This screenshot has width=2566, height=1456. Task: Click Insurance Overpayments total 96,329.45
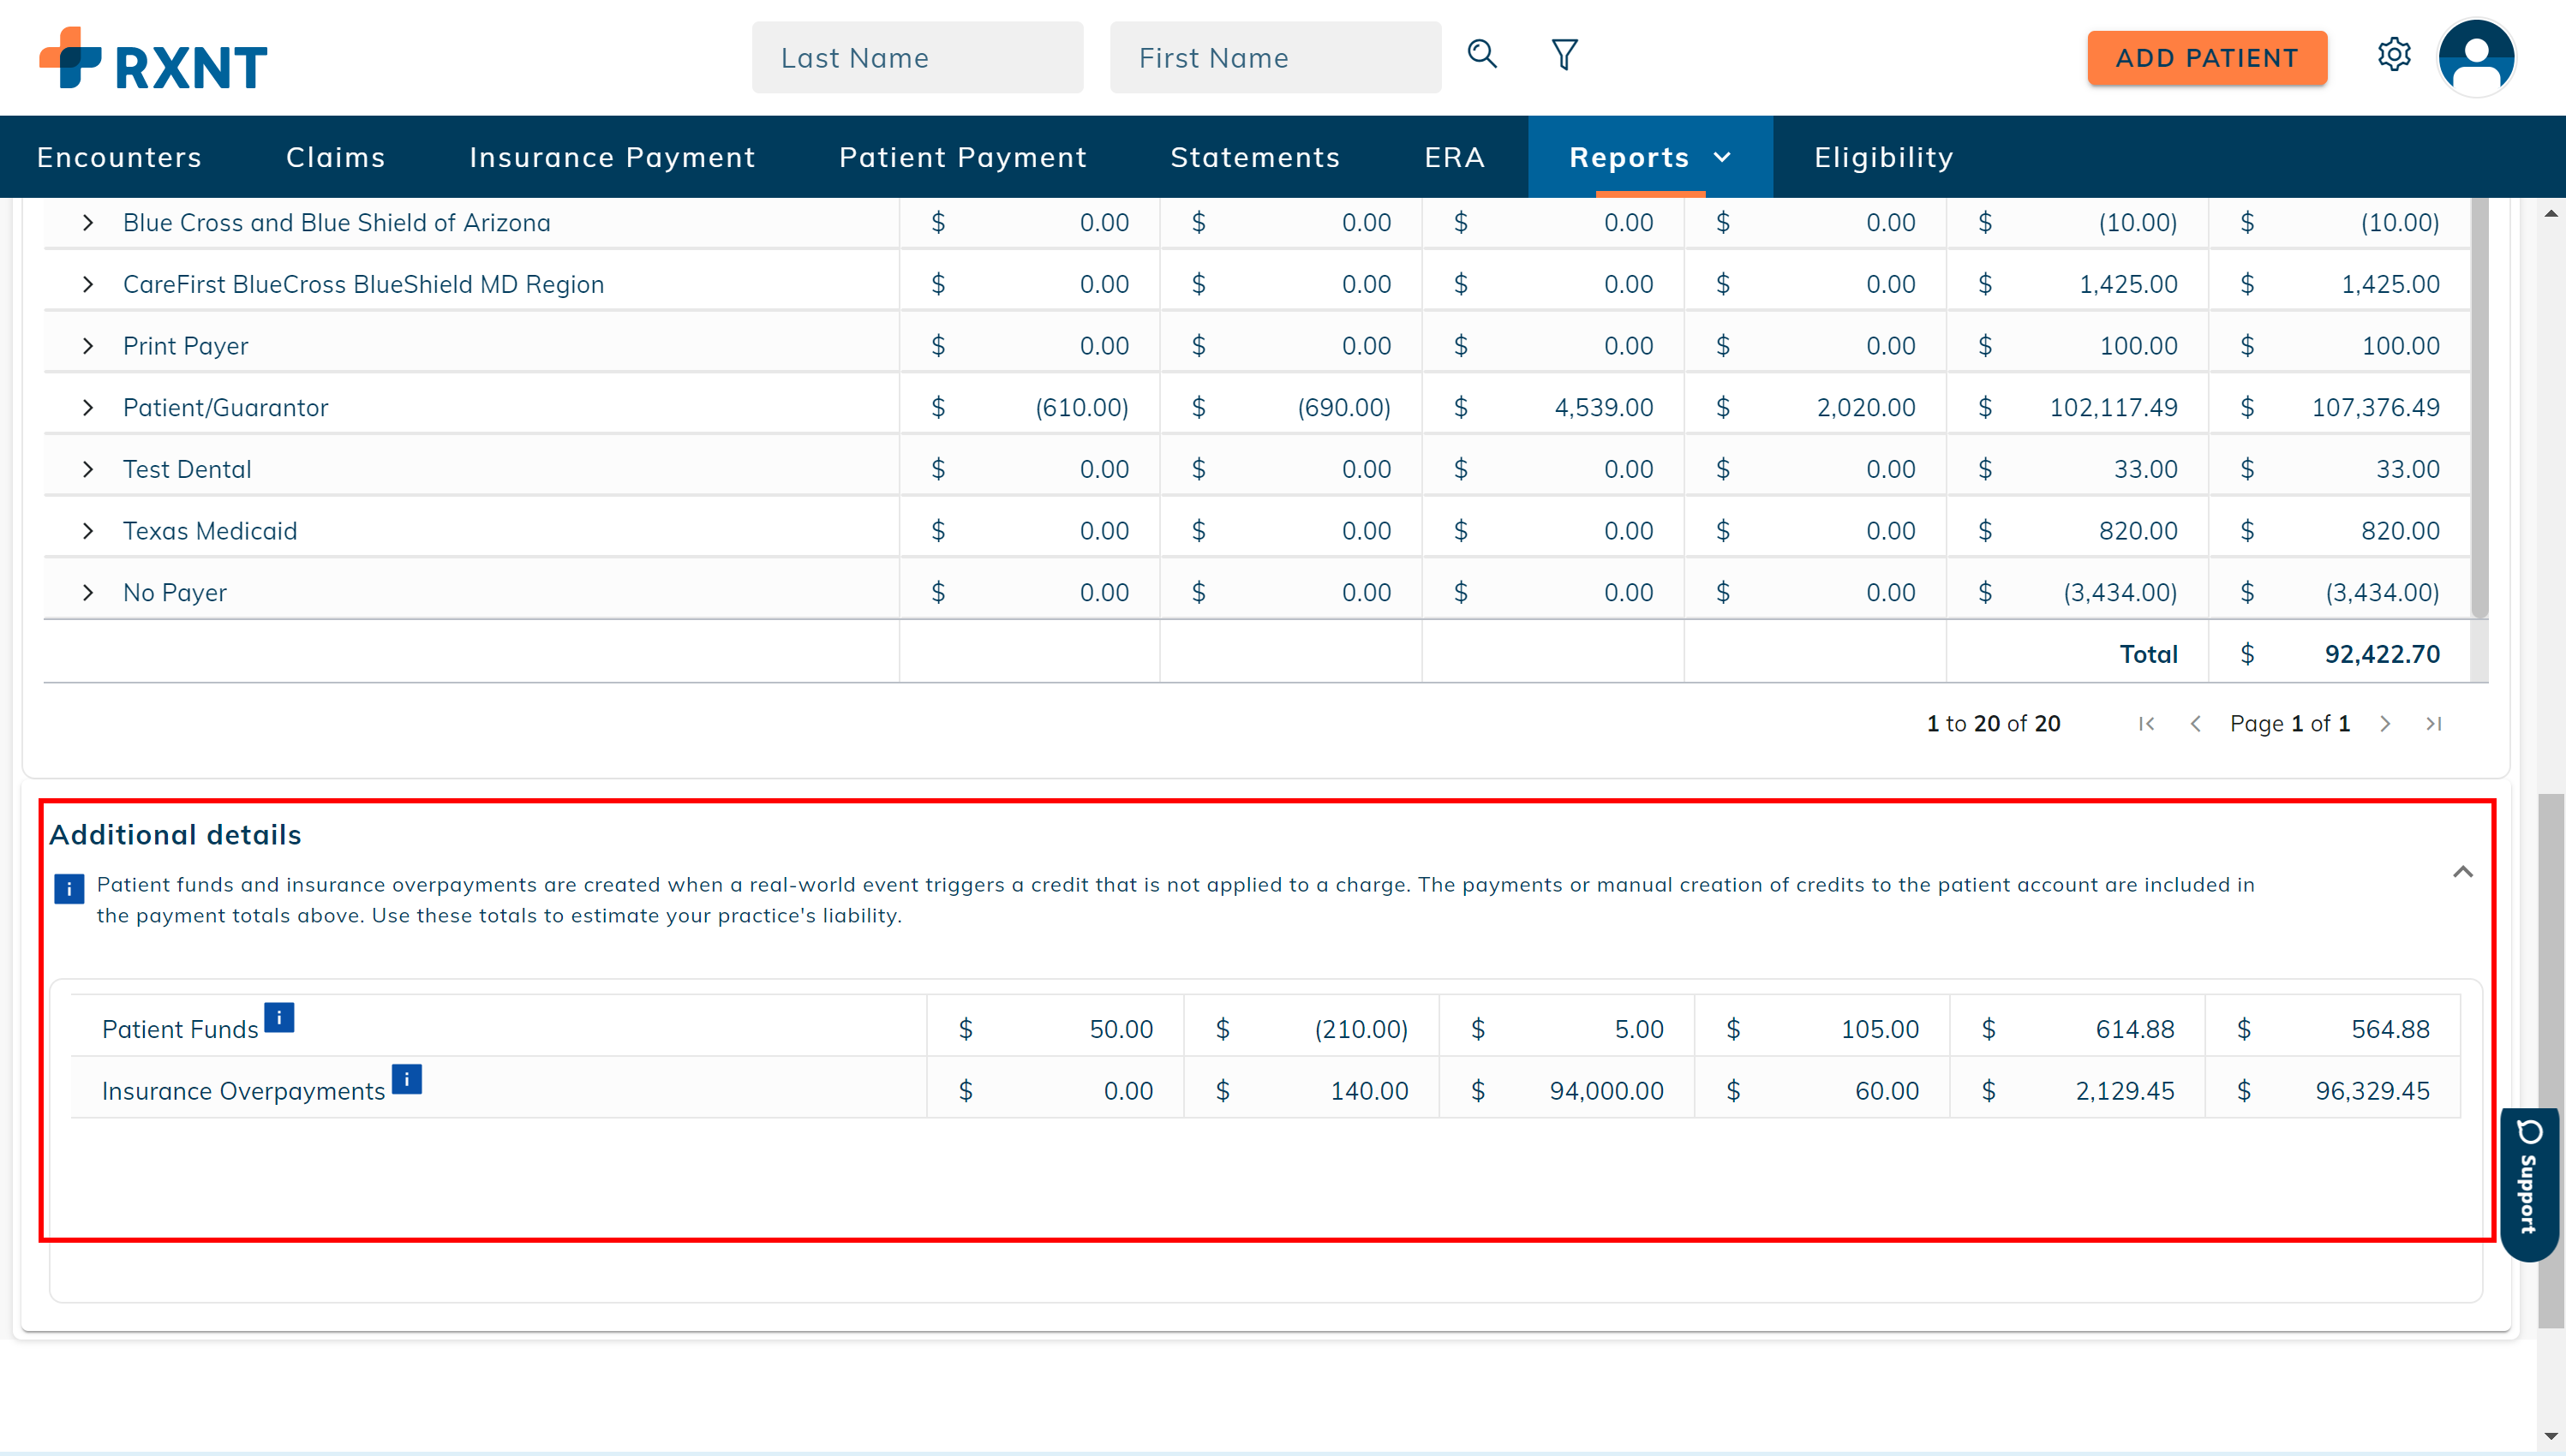(x=2372, y=1091)
